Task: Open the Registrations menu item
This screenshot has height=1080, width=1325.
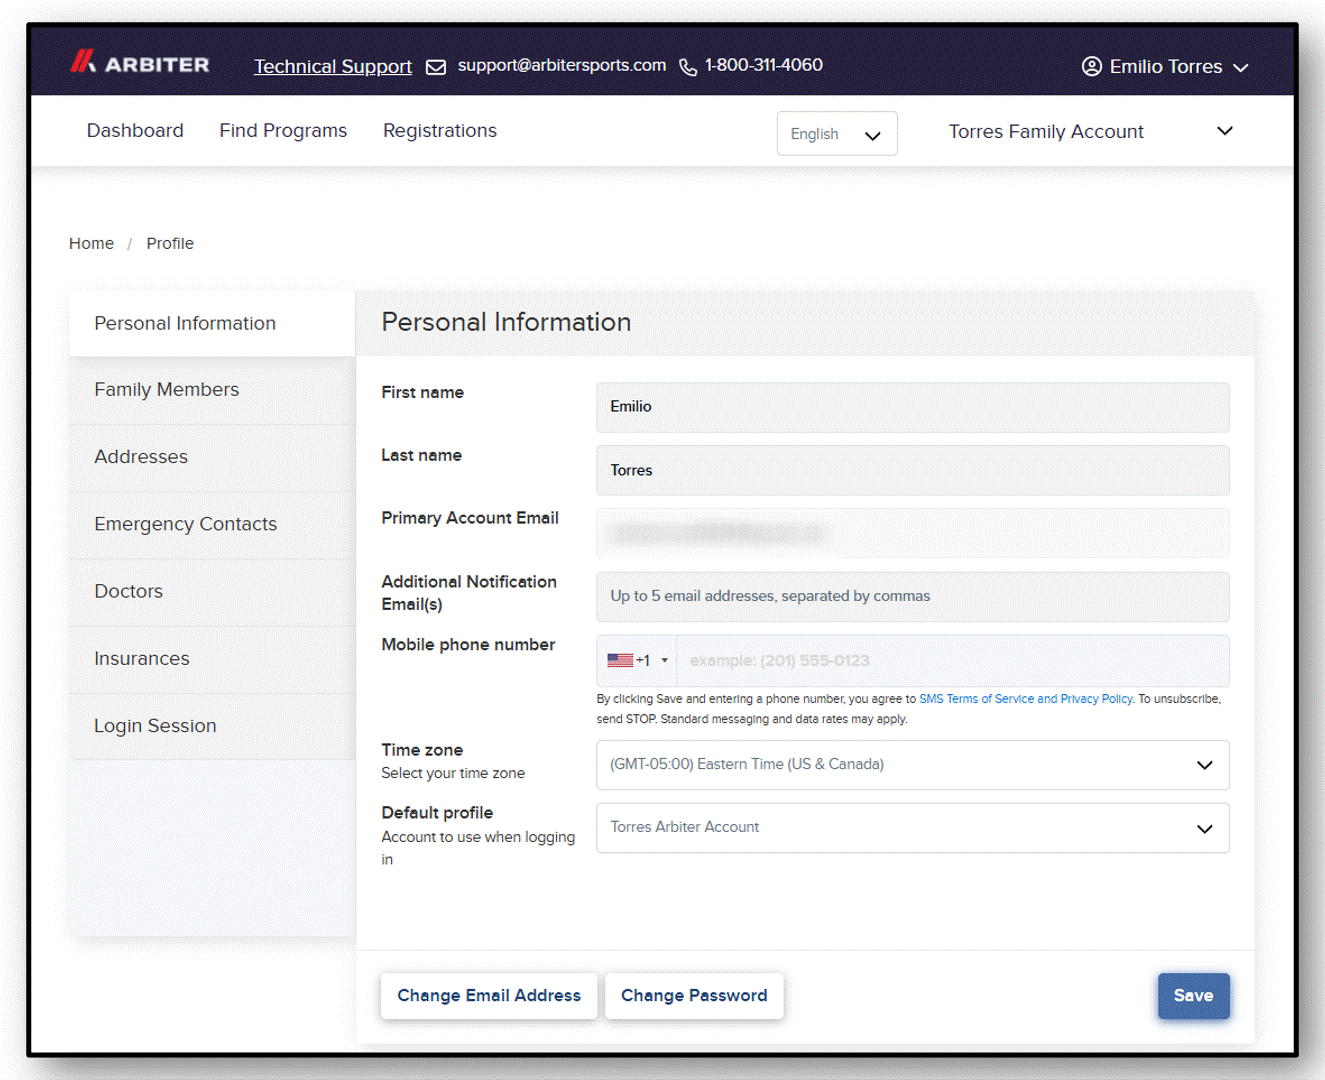Action: 440,131
